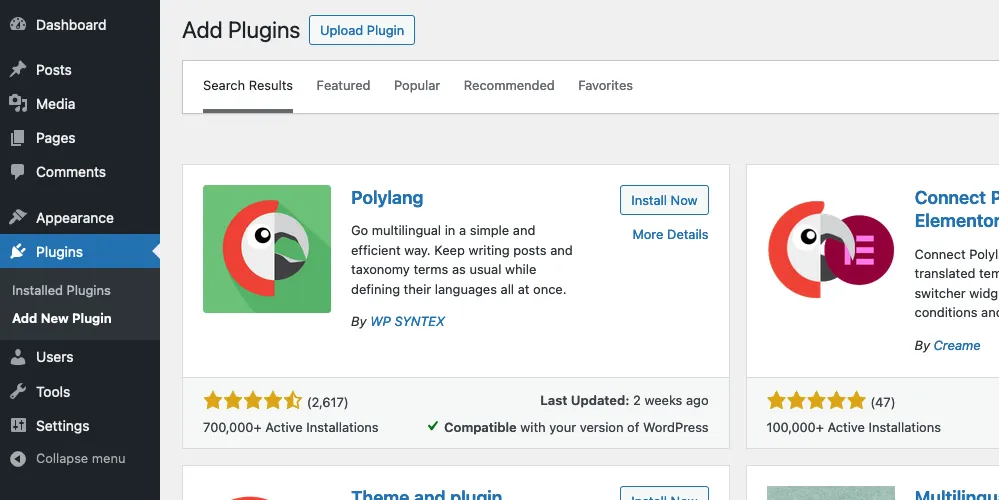
Task: Switch to the Popular tab
Action: click(417, 85)
